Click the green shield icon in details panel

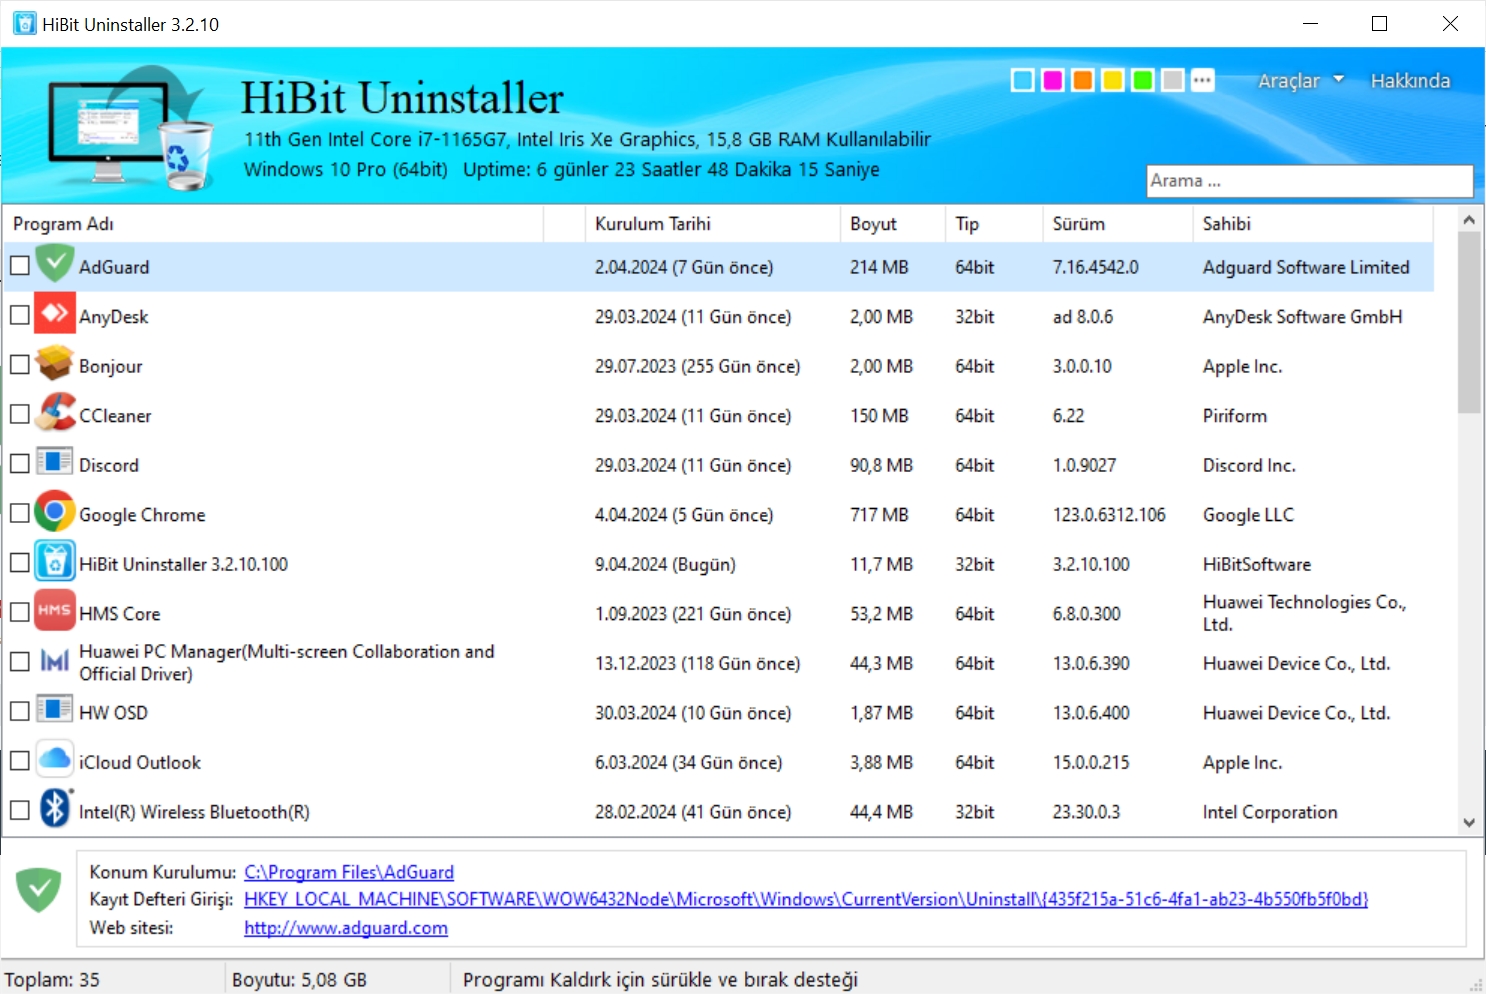tap(39, 889)
